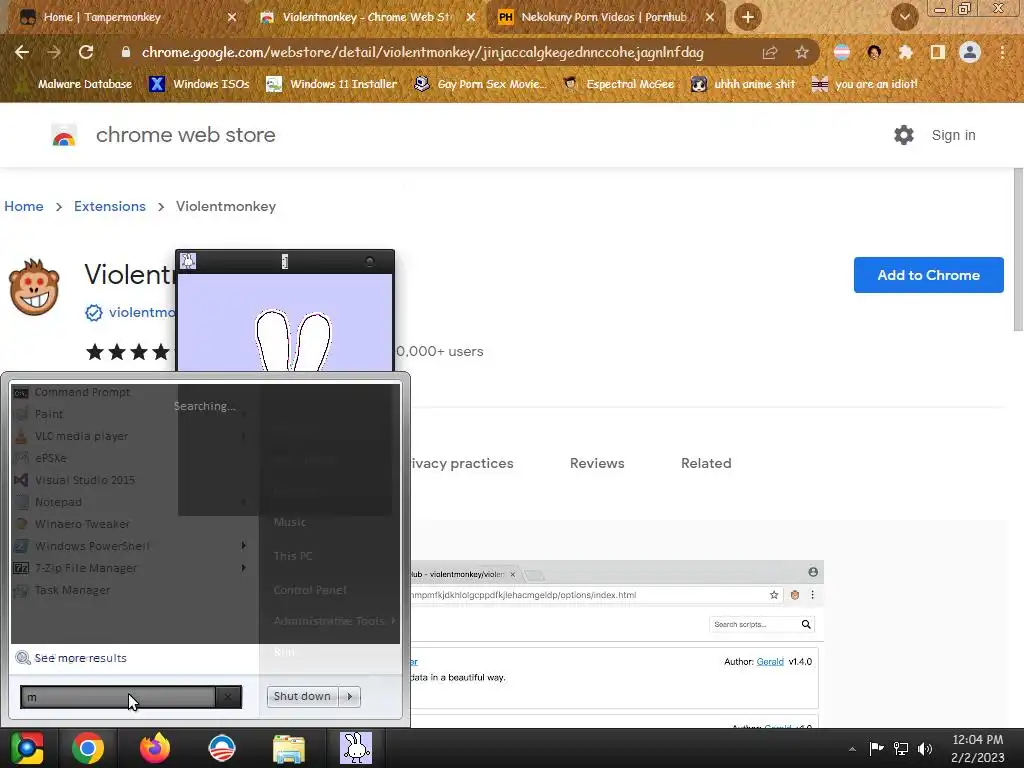The image size is (1024, 768).
Task: Open the bunny app on taskbar
Action: coord(357,748)
